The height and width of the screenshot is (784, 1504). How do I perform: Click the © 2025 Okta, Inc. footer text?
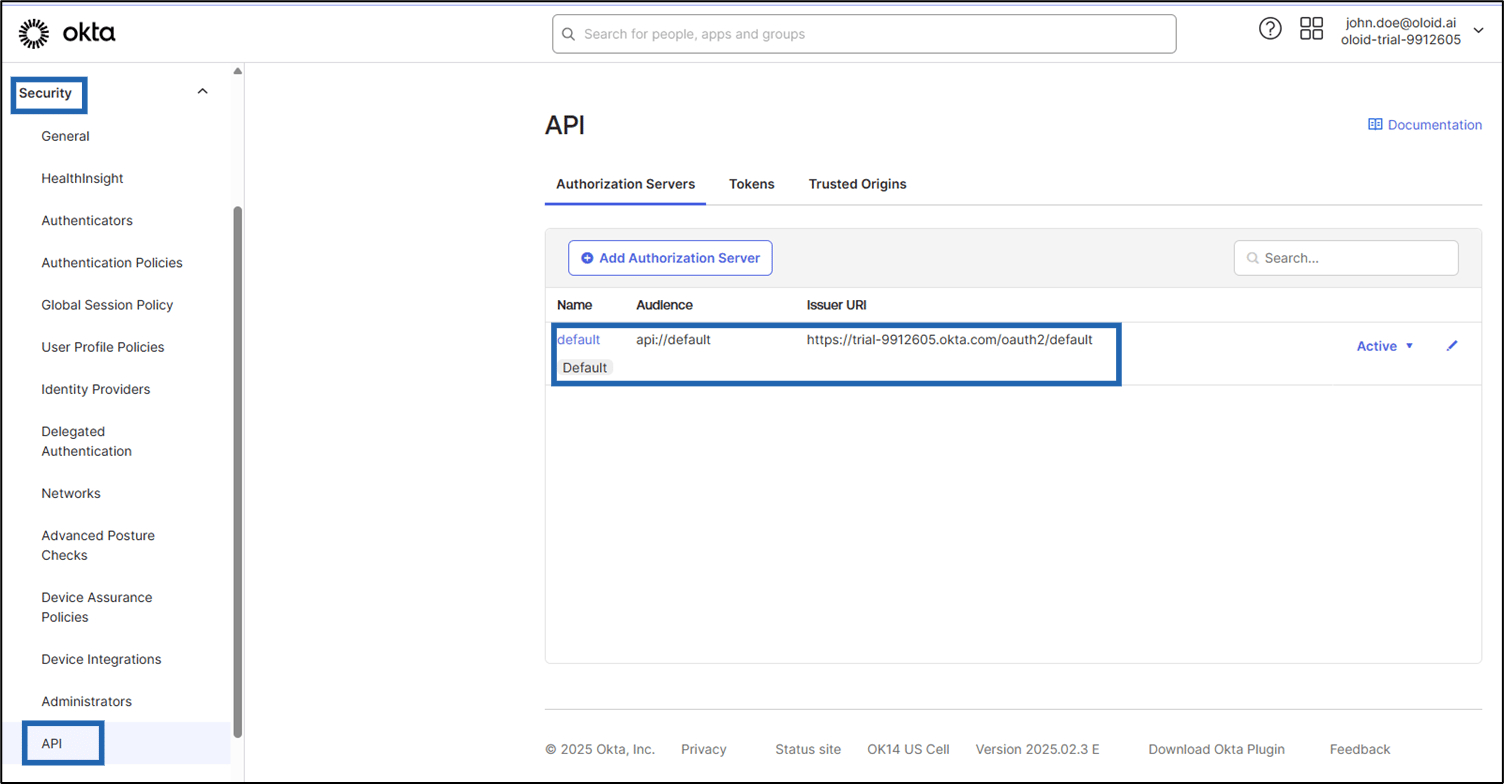(x=600, y=749)
